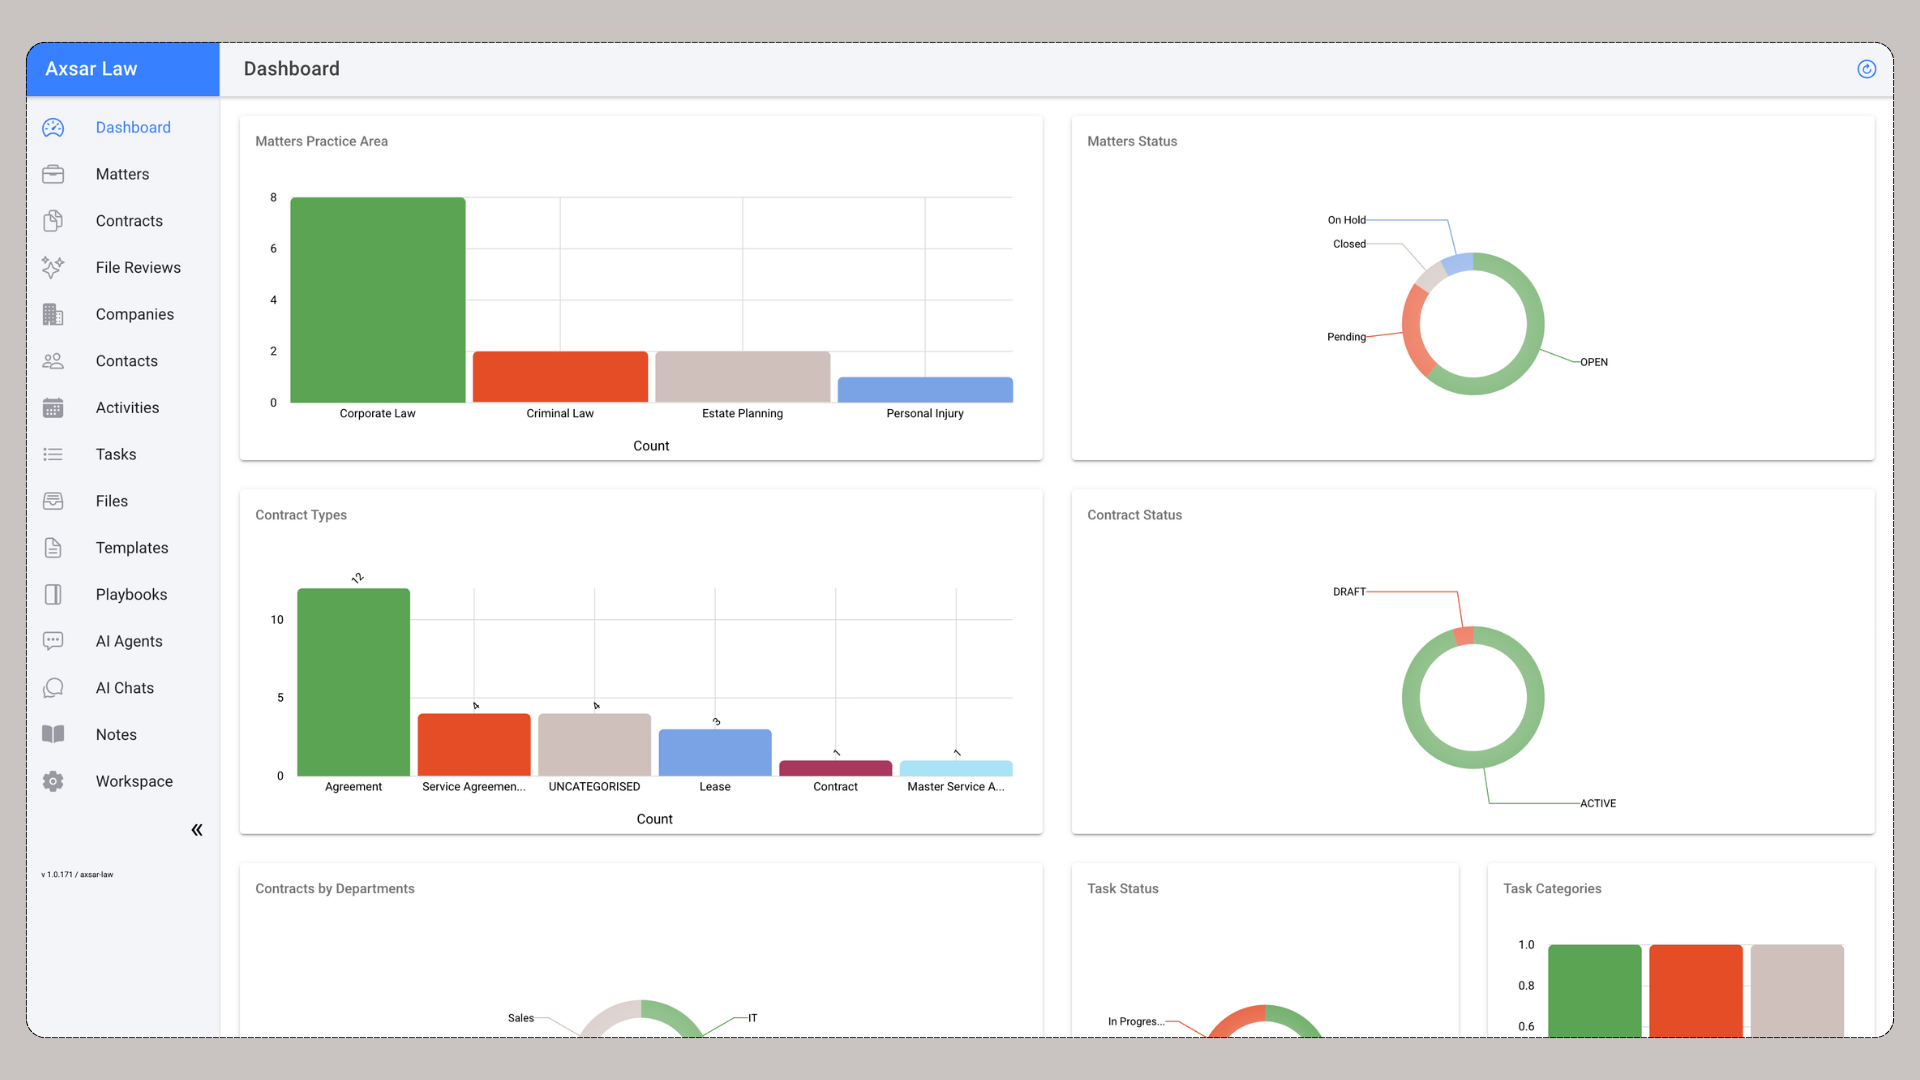Viewport: 1920px width, 1080px height.
Task: Click the Playbooks book icon
Action: 53,594
